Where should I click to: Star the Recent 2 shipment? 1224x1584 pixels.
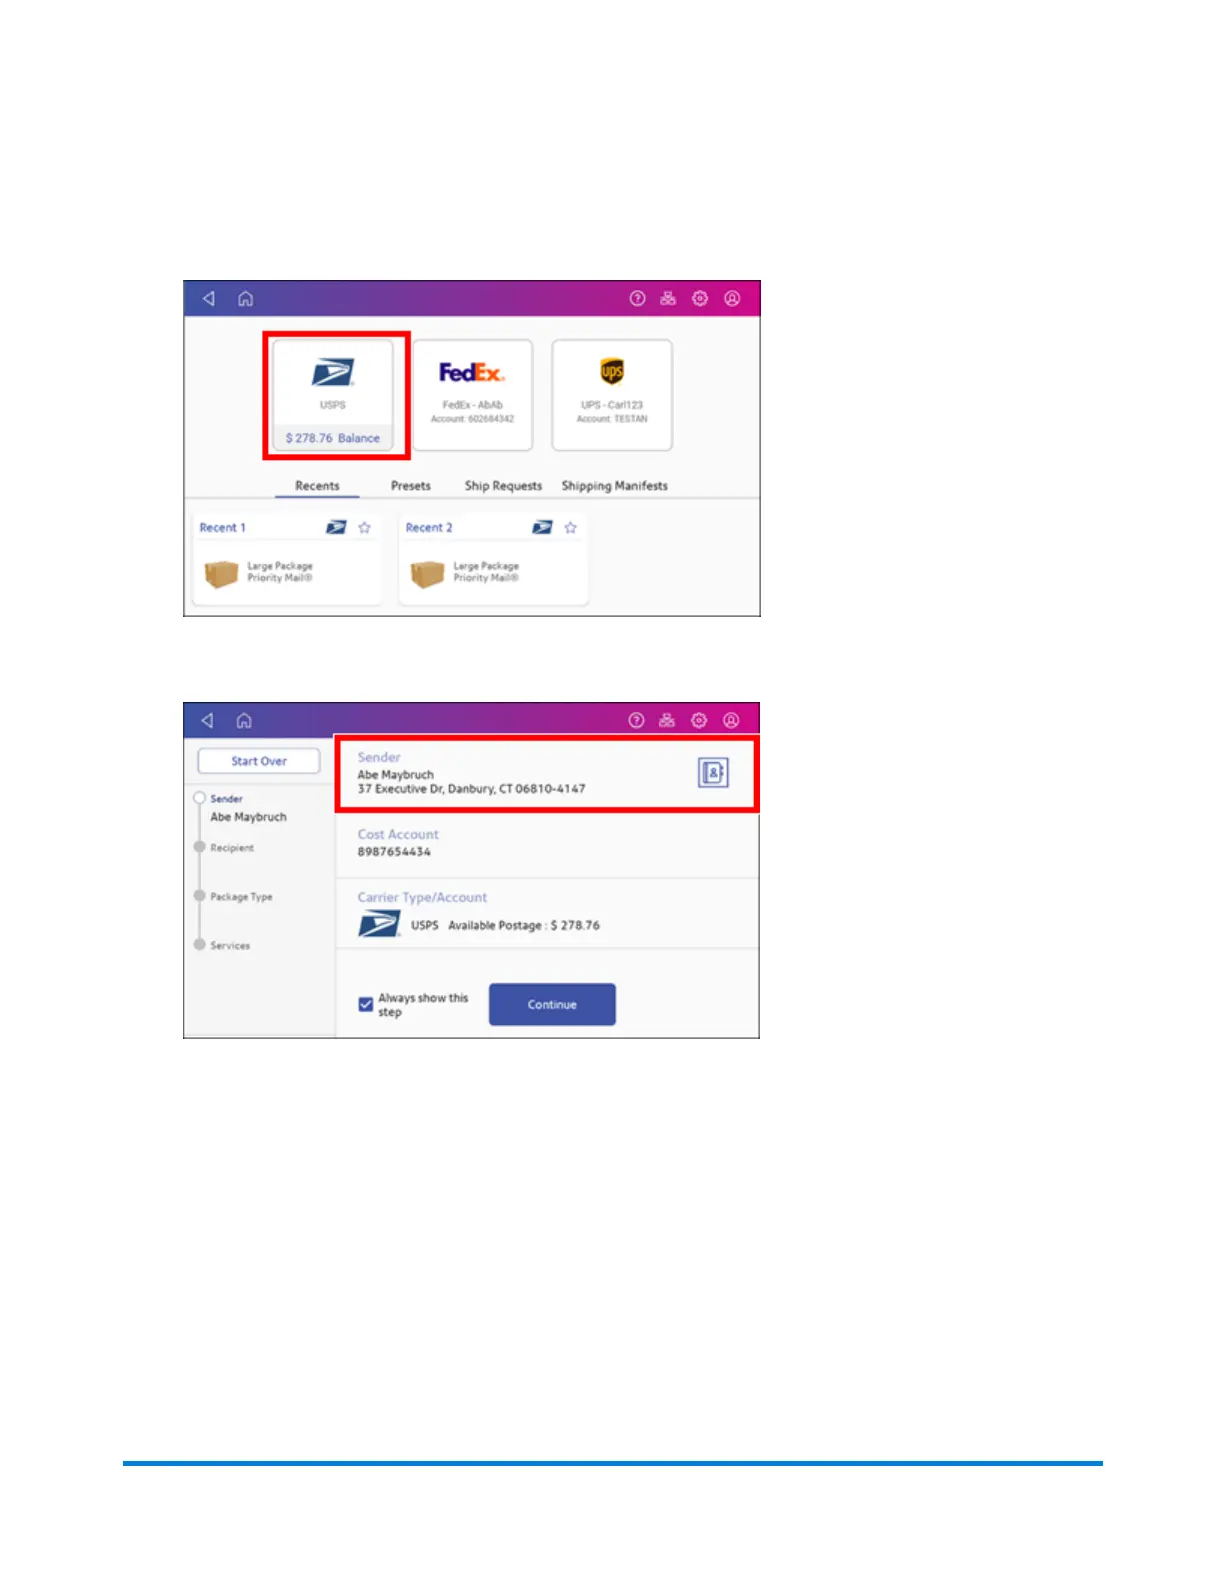[x=571, y=527]
